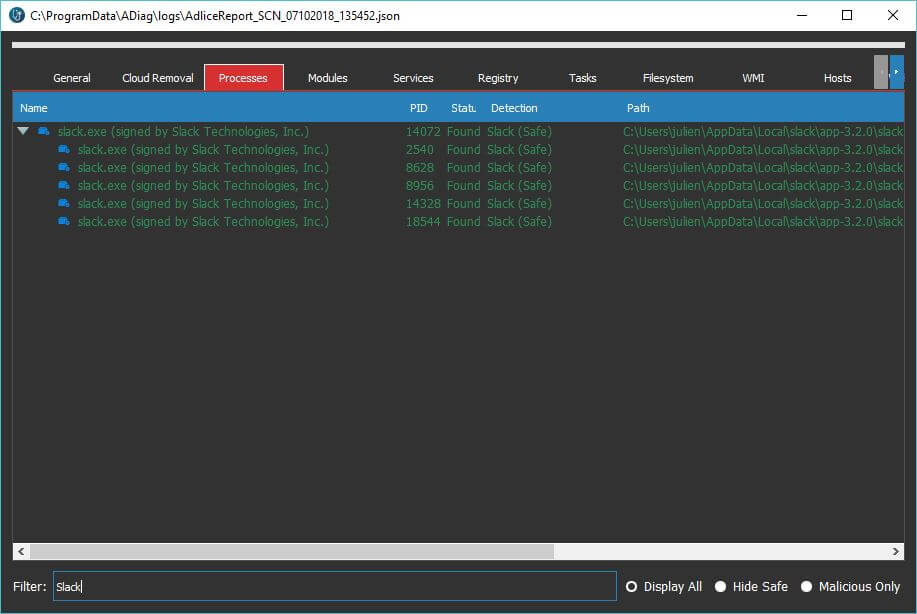The image size is (917, 614).
Task: Collapse the parent slack.exe process tree
Action: pos(23,132)
